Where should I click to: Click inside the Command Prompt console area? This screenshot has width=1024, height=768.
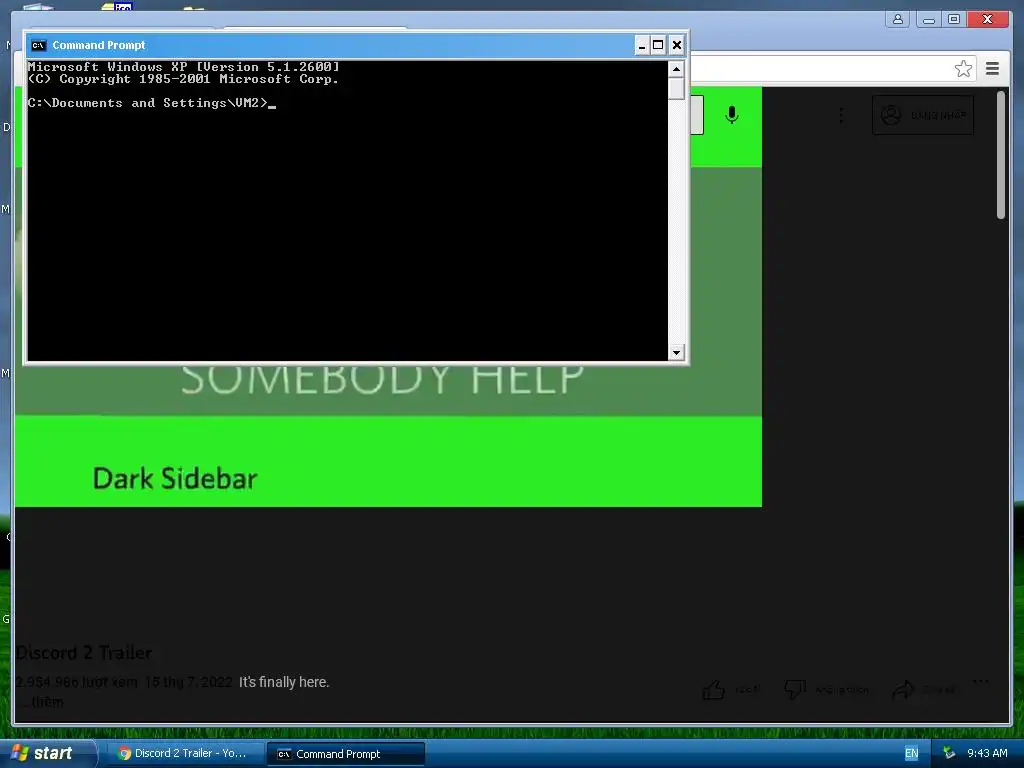(347, 210)
